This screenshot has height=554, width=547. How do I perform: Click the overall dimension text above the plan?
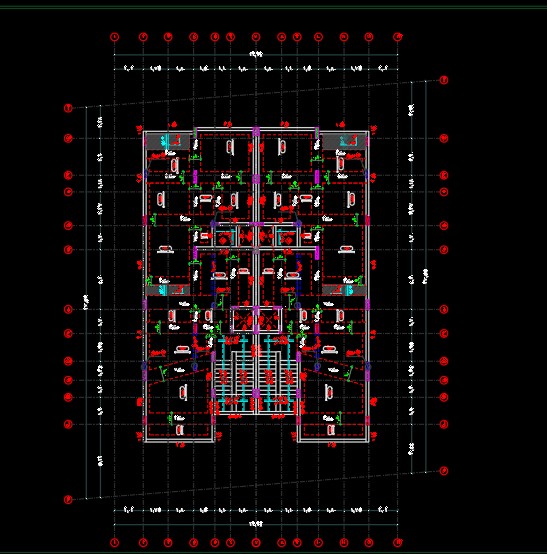[x=256, y=54]
